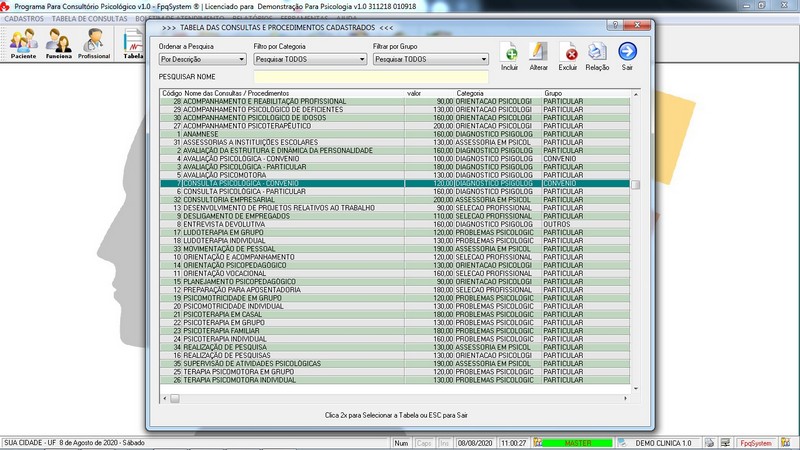Image resolution: width=800 pixels, height=450 pixels.
Task: Select PSICOMOTRICIDADE EM GRUPO row
Action: [x=395, y=298]
